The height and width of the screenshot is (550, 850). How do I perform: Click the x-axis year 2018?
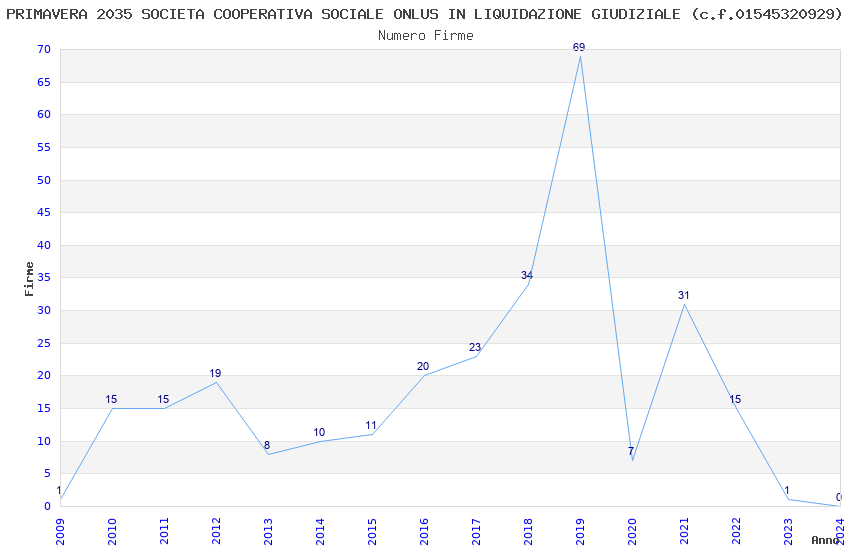(528, 531)
